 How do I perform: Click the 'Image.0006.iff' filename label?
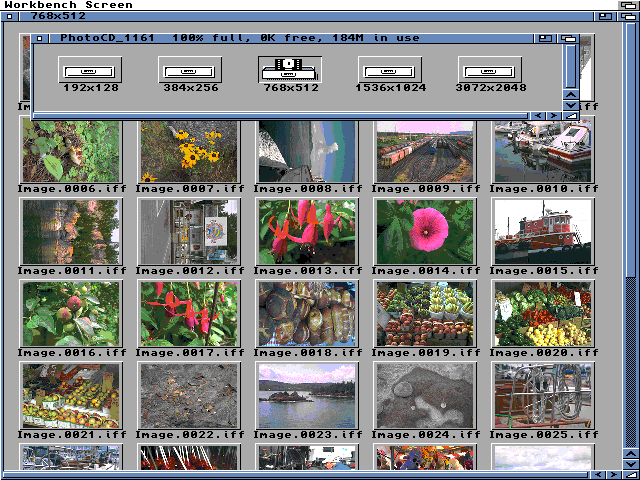pyautogui.click(x=72, y=189)
